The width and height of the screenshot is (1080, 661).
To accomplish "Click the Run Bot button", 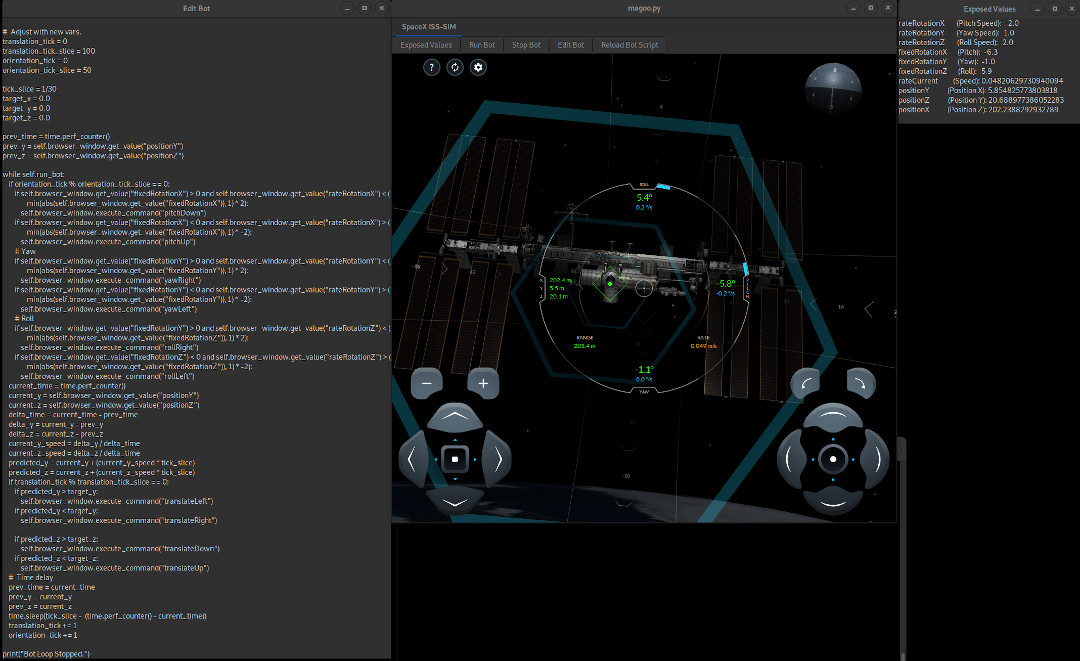I will [x=482, y=45].
